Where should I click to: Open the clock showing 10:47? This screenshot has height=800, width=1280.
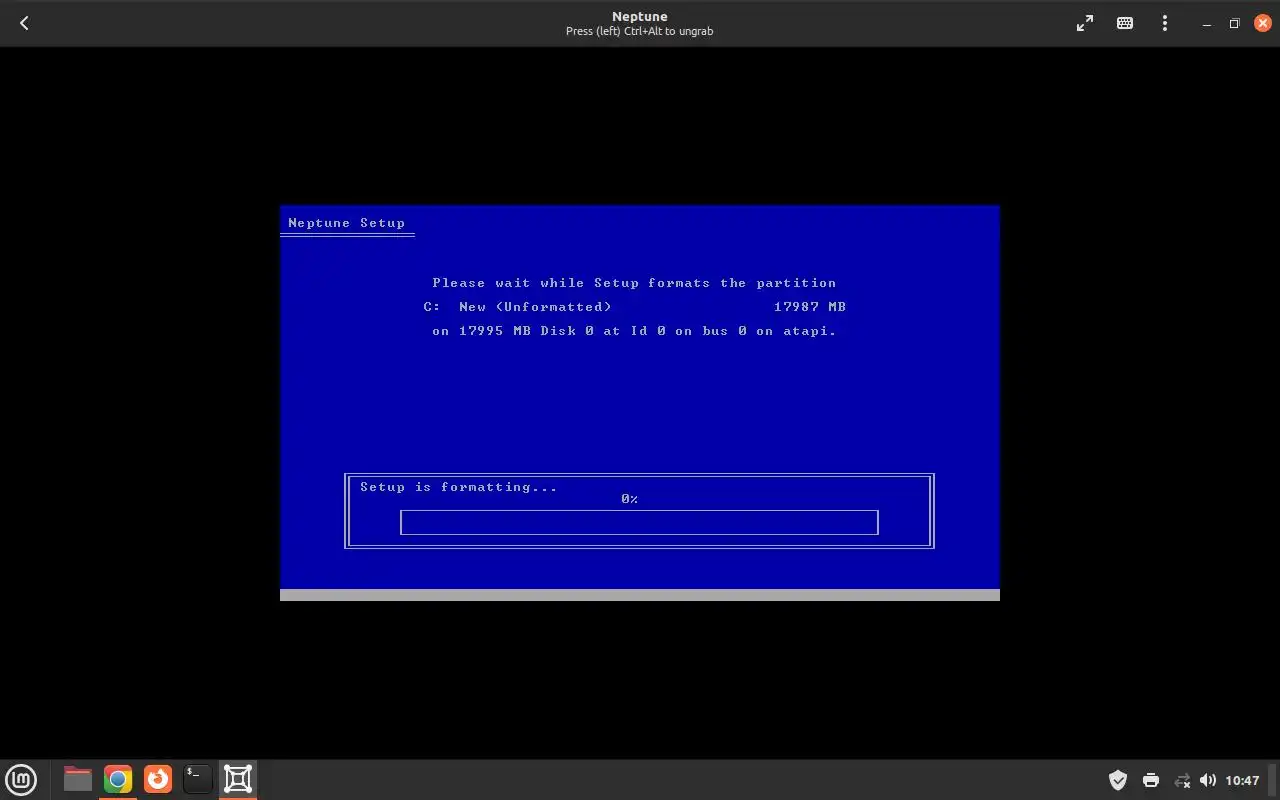[x=1242, y=780]
